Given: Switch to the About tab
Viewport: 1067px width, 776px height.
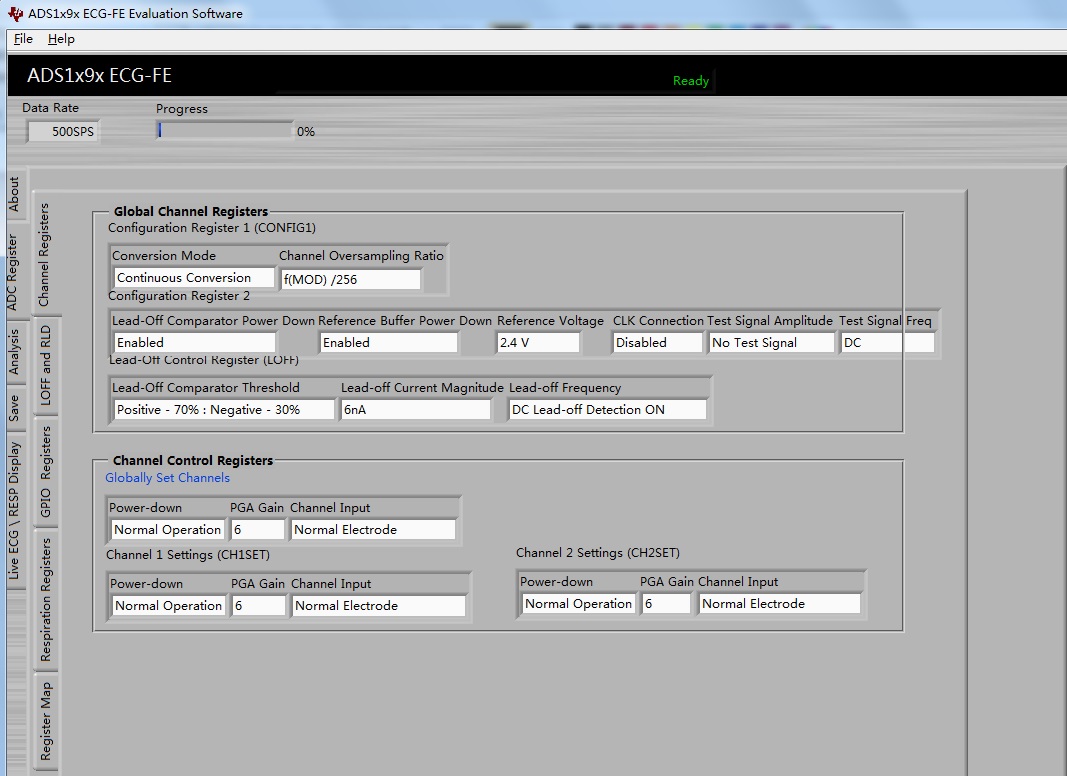Looking at the screenshot, I should pyautogui.click(x=14, y=194).
